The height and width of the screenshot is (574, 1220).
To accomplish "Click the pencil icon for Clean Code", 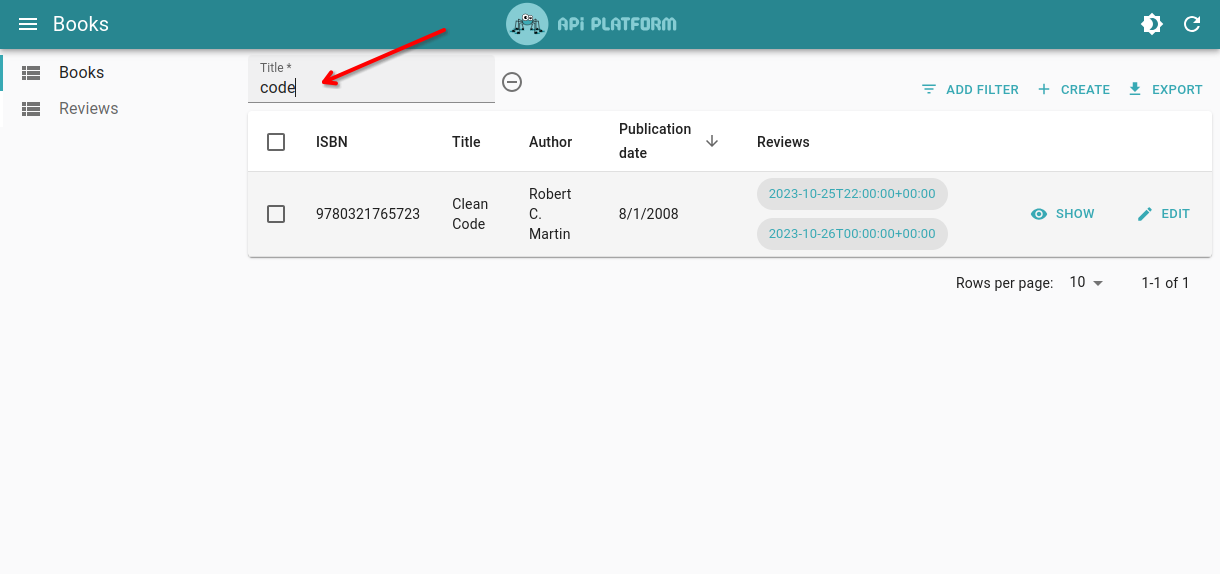I will click(x=1145, y=214).
